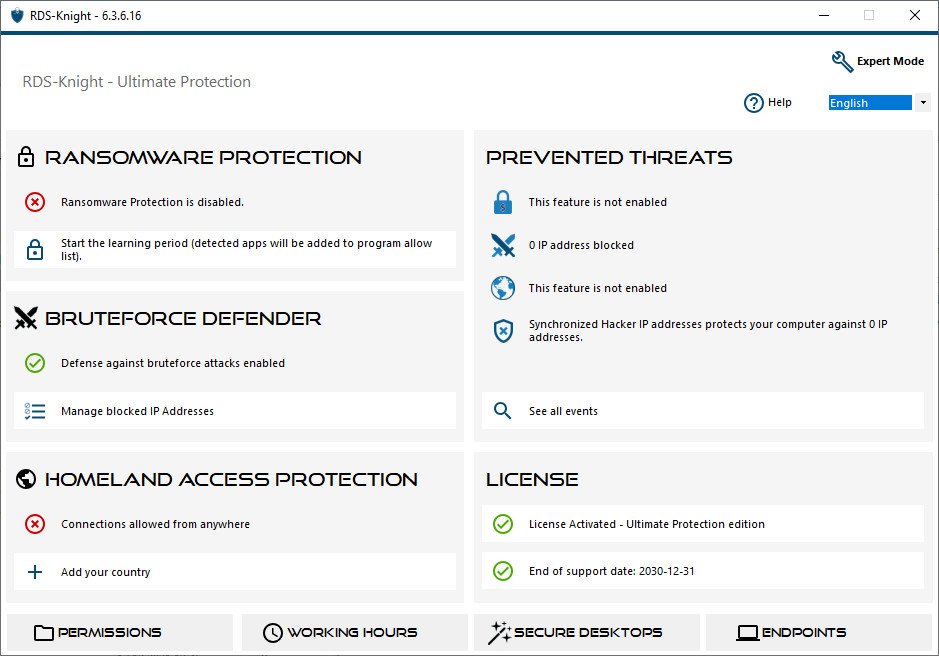Click Connections allowed from anywhere text
939x656 pixels.
[155, 524]
